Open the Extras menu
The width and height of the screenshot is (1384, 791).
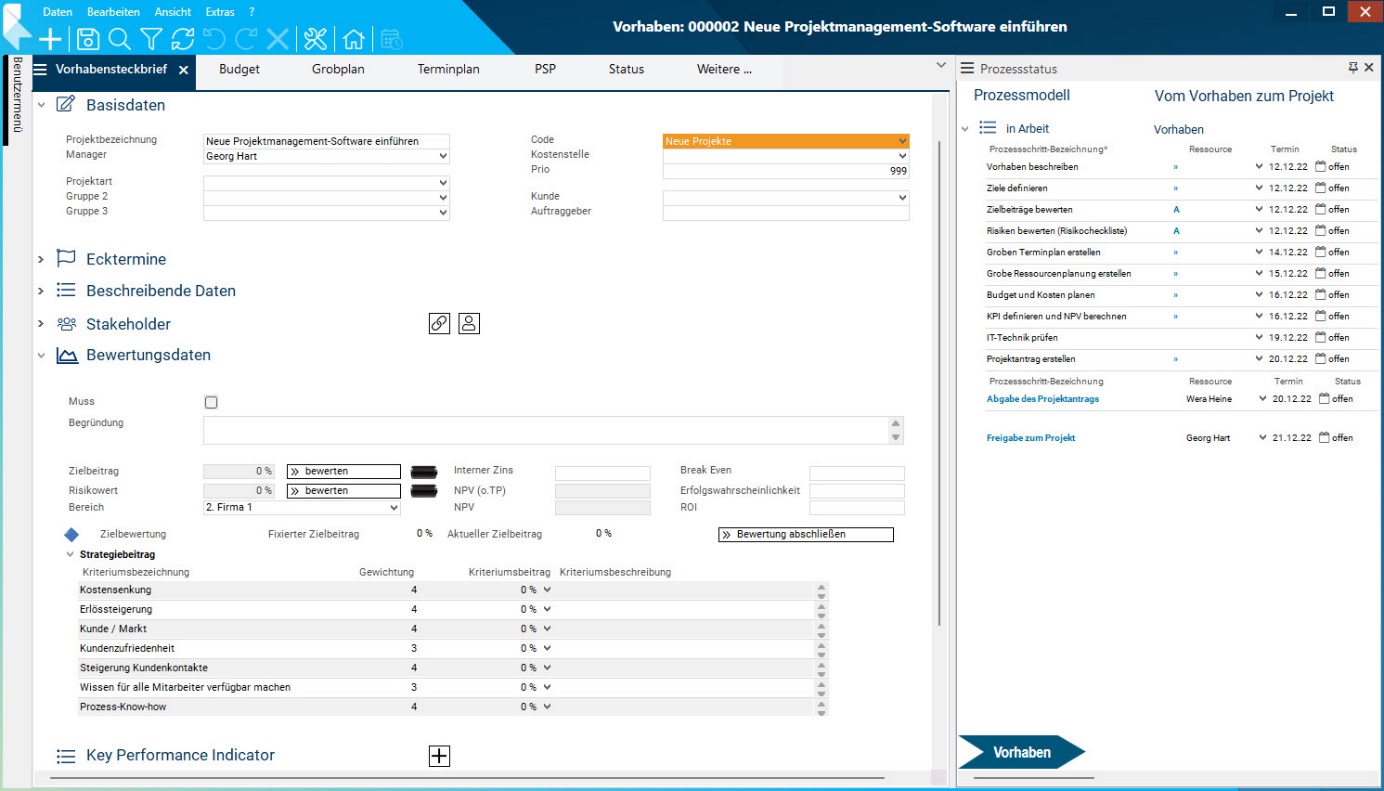220,12
